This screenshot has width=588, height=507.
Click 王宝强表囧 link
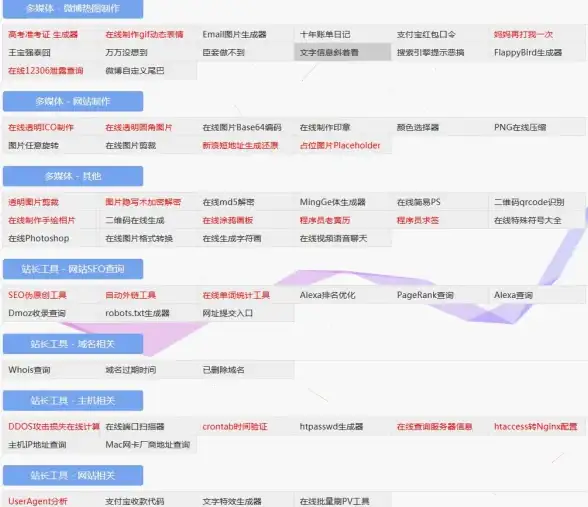point(29,52)
